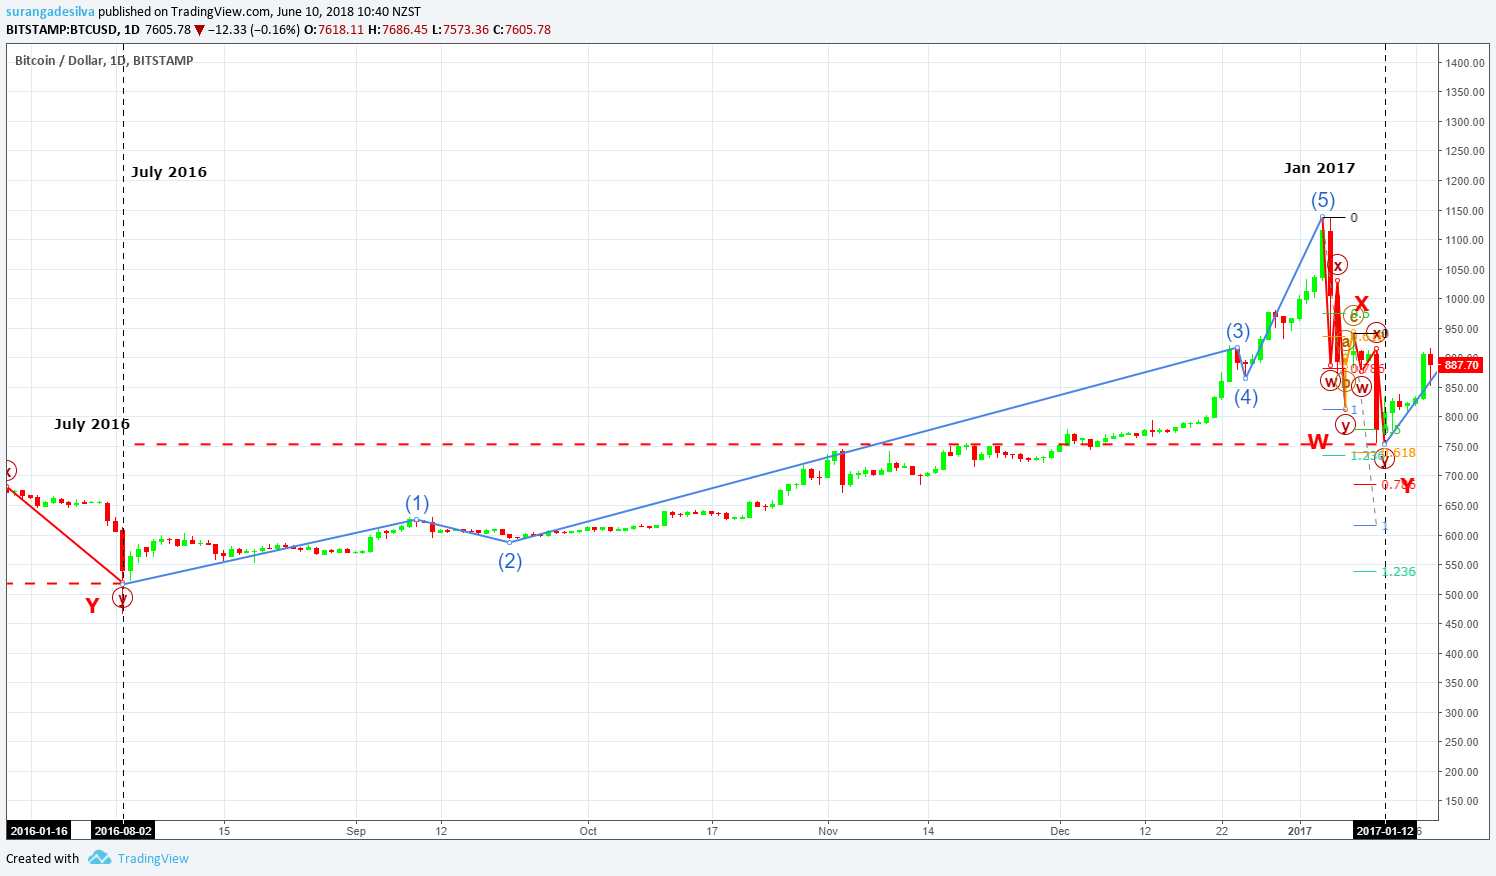Screen dimensions: 1496x876
Task: Click the Nov label on the time axis
Action: (x=828, y=831)
